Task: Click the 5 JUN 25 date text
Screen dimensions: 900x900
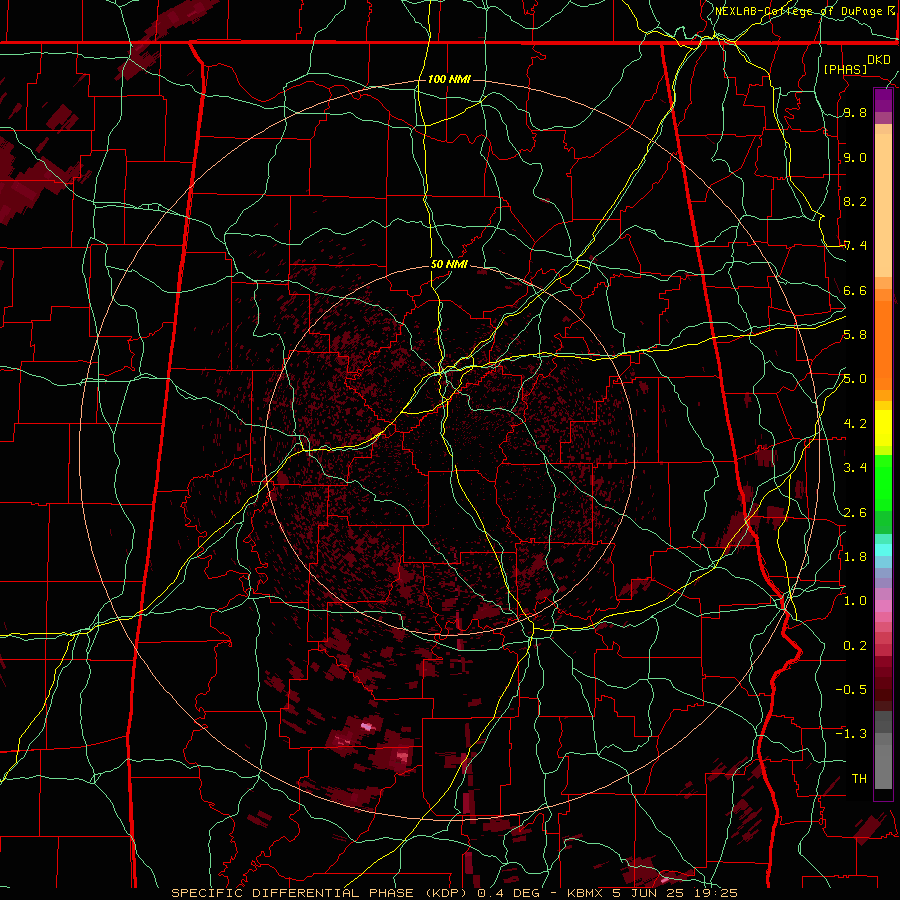Action: pyautogui.click(x=649, y=893)
